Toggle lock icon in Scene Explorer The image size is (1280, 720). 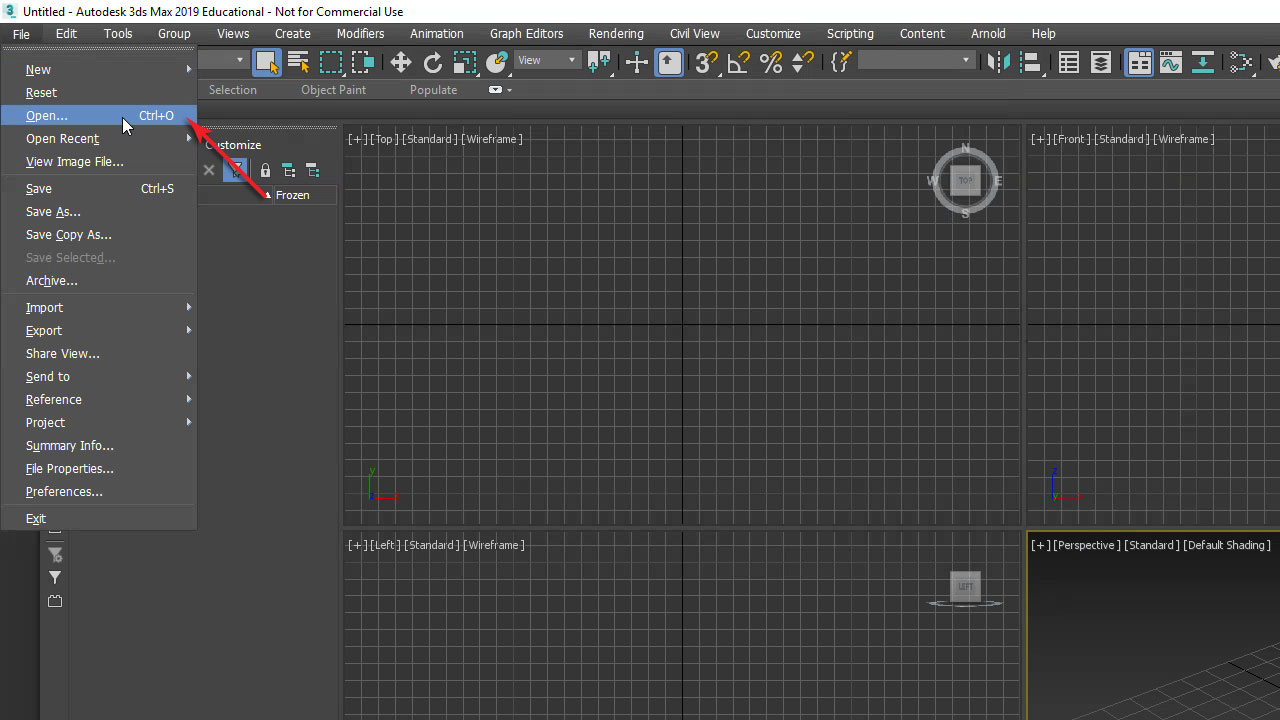click(x=265, y=170)
